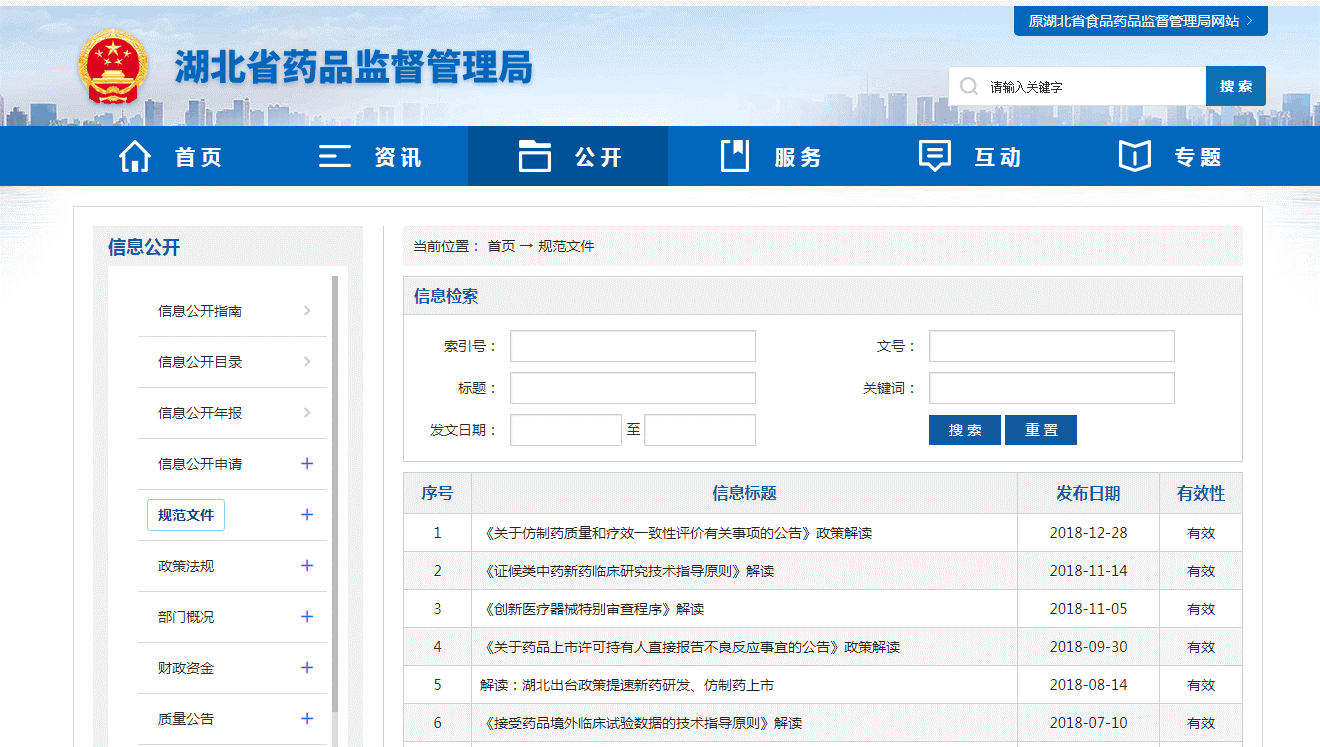Click the 标题 title input field
This screenshot has width=1320, height=747.
(632, 388)
